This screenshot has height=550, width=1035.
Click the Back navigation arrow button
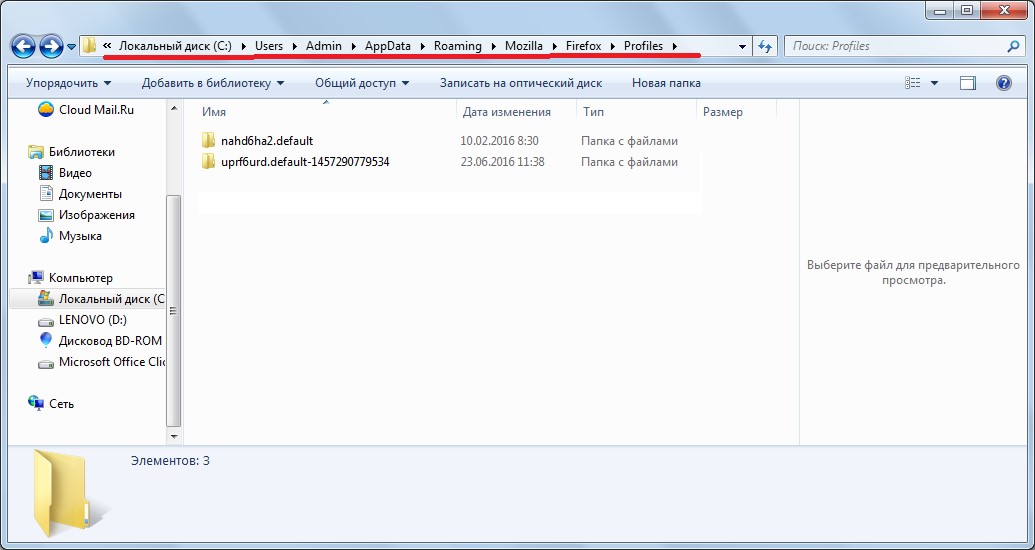coord(24,46)
